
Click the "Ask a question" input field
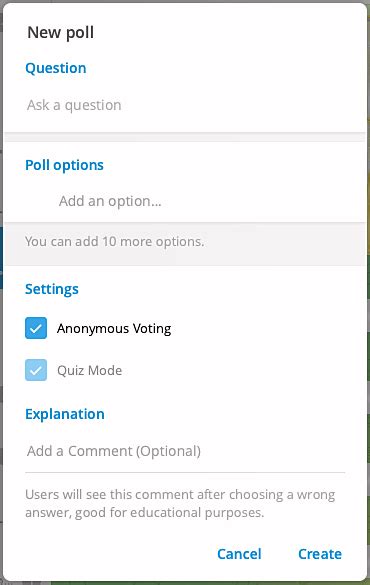pyautogui.click(x=185, y=105)
